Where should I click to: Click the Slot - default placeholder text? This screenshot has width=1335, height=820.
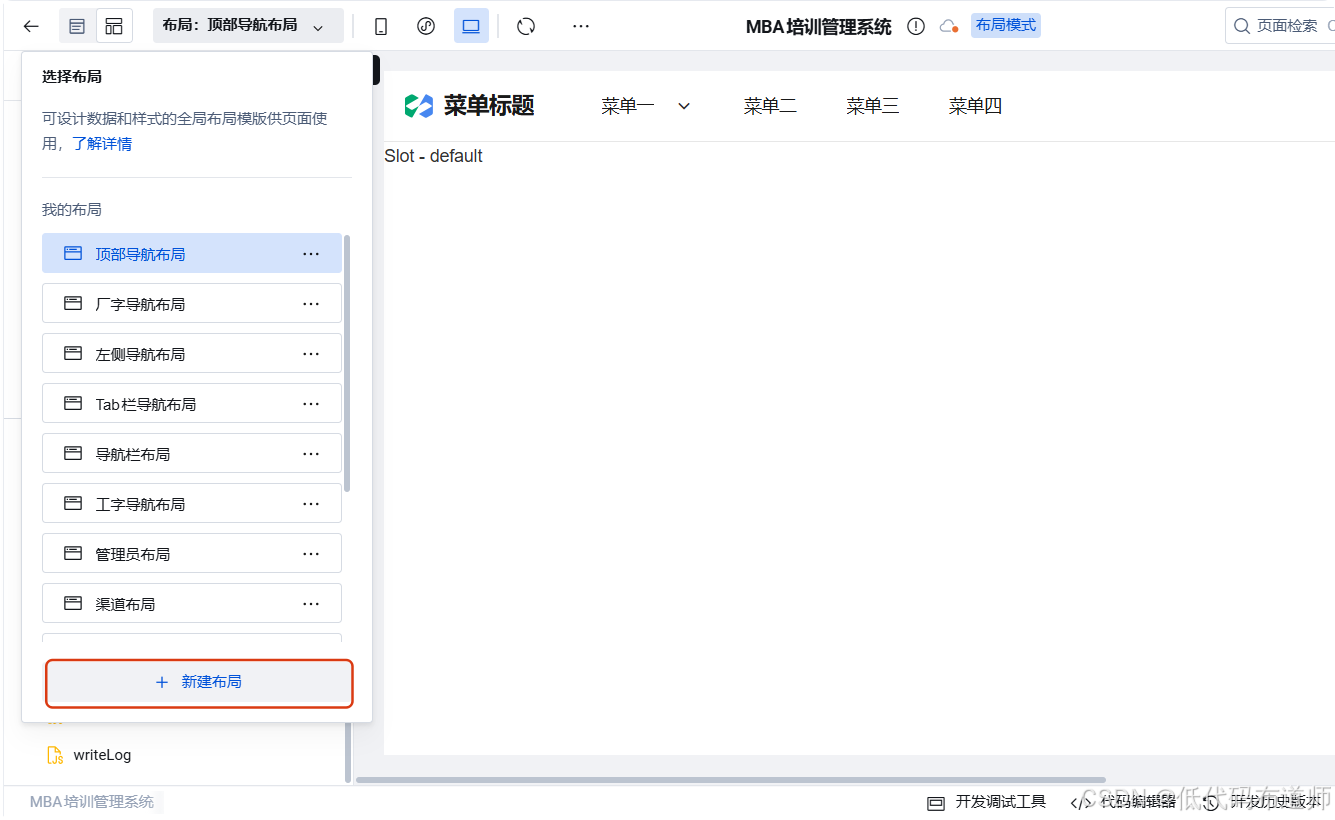click(x=433, y=156)
